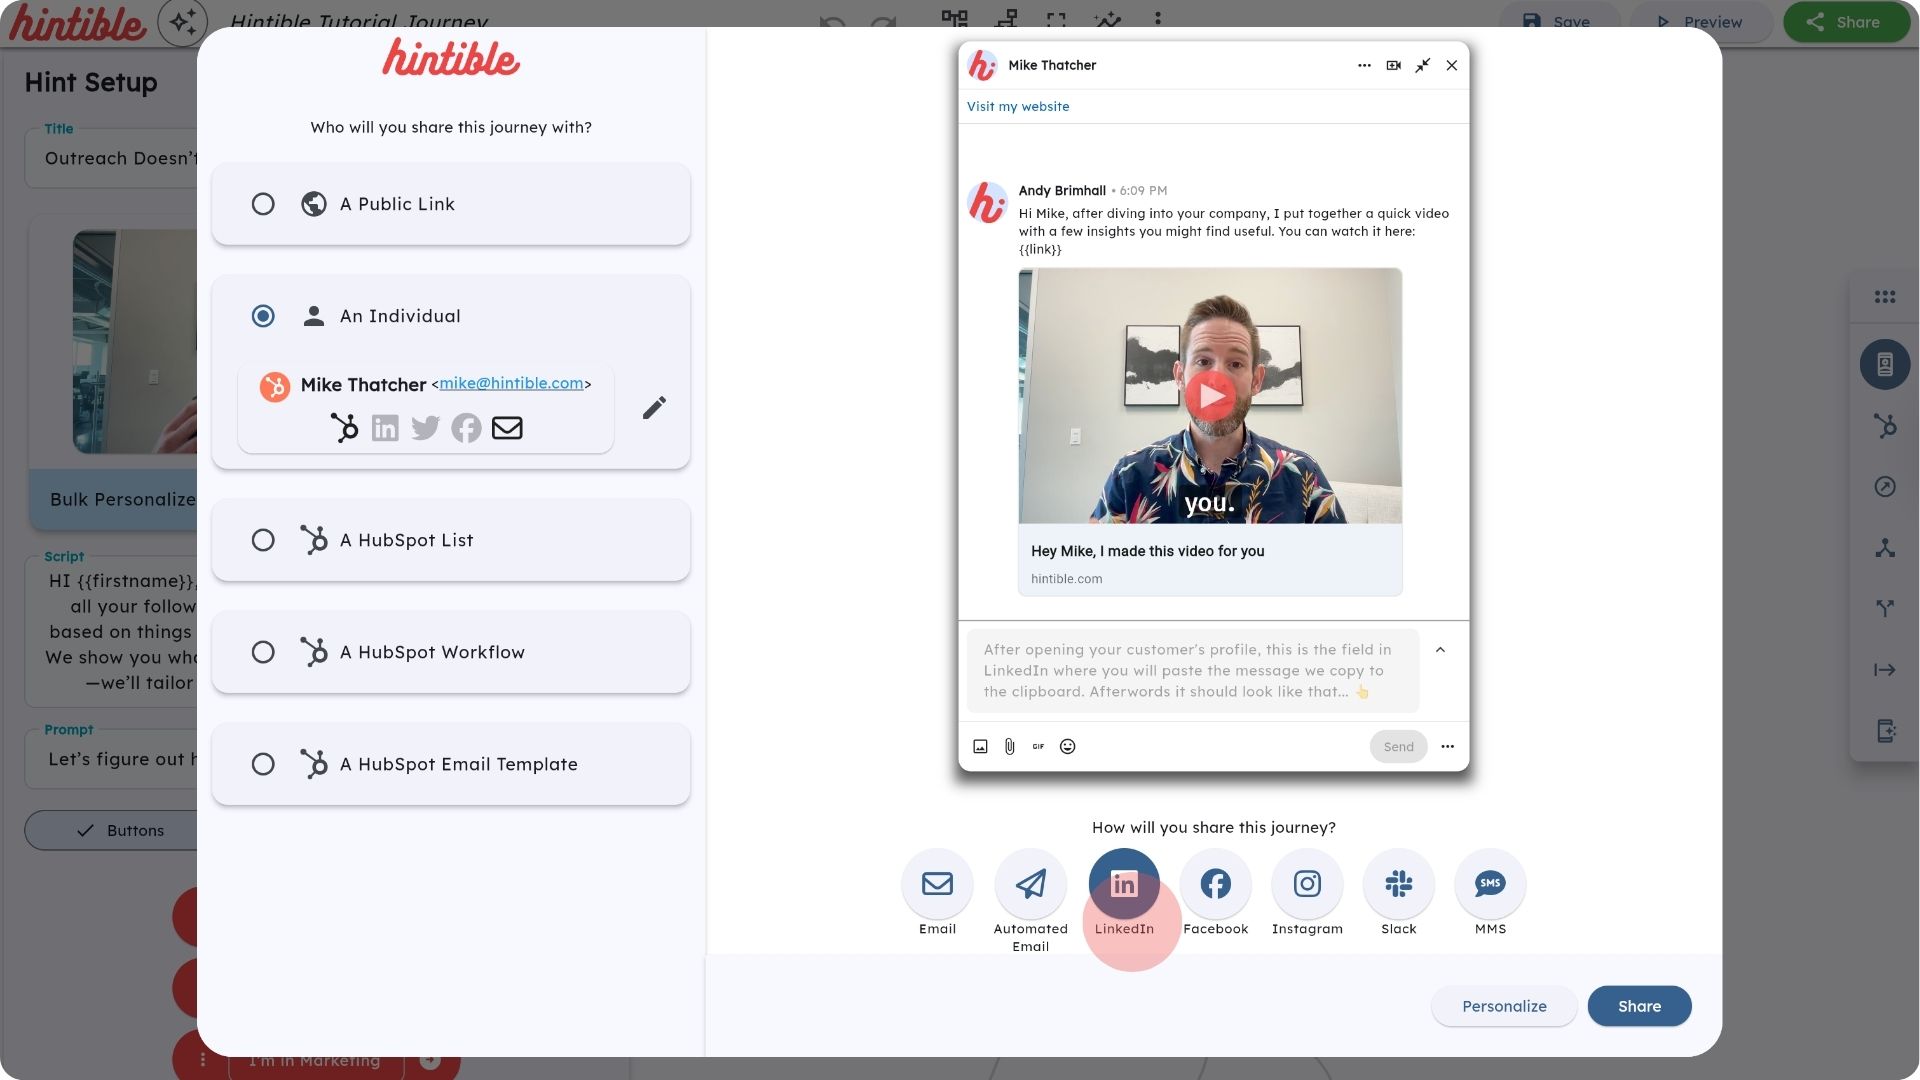
Task: Click the video call icon in the chat header
Action: (1394, 65)
